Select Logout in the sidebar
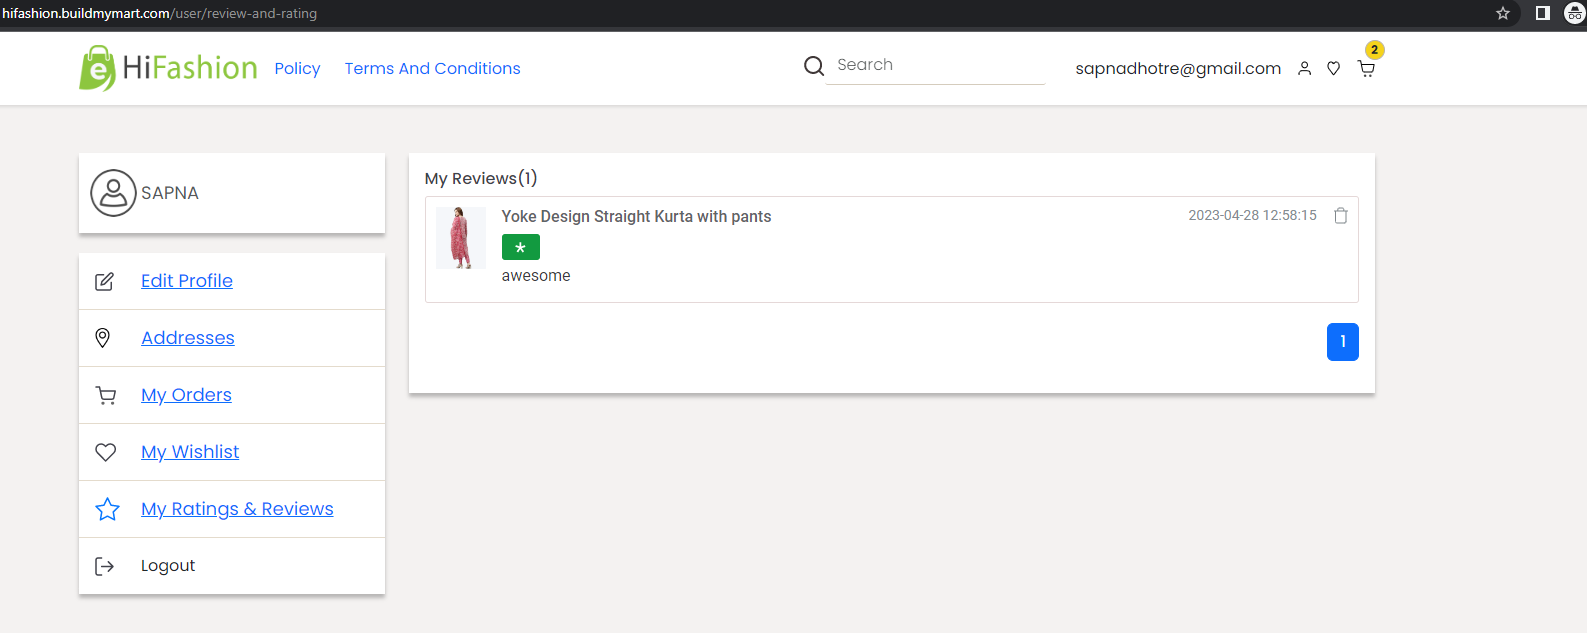1587x633 pixels. click(x=168, y=566)
